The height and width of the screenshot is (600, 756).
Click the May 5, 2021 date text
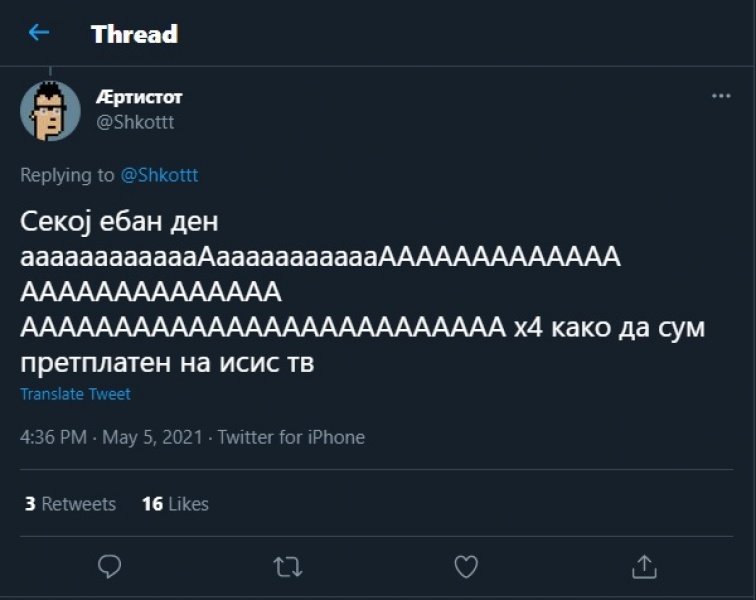pos(152,437)
